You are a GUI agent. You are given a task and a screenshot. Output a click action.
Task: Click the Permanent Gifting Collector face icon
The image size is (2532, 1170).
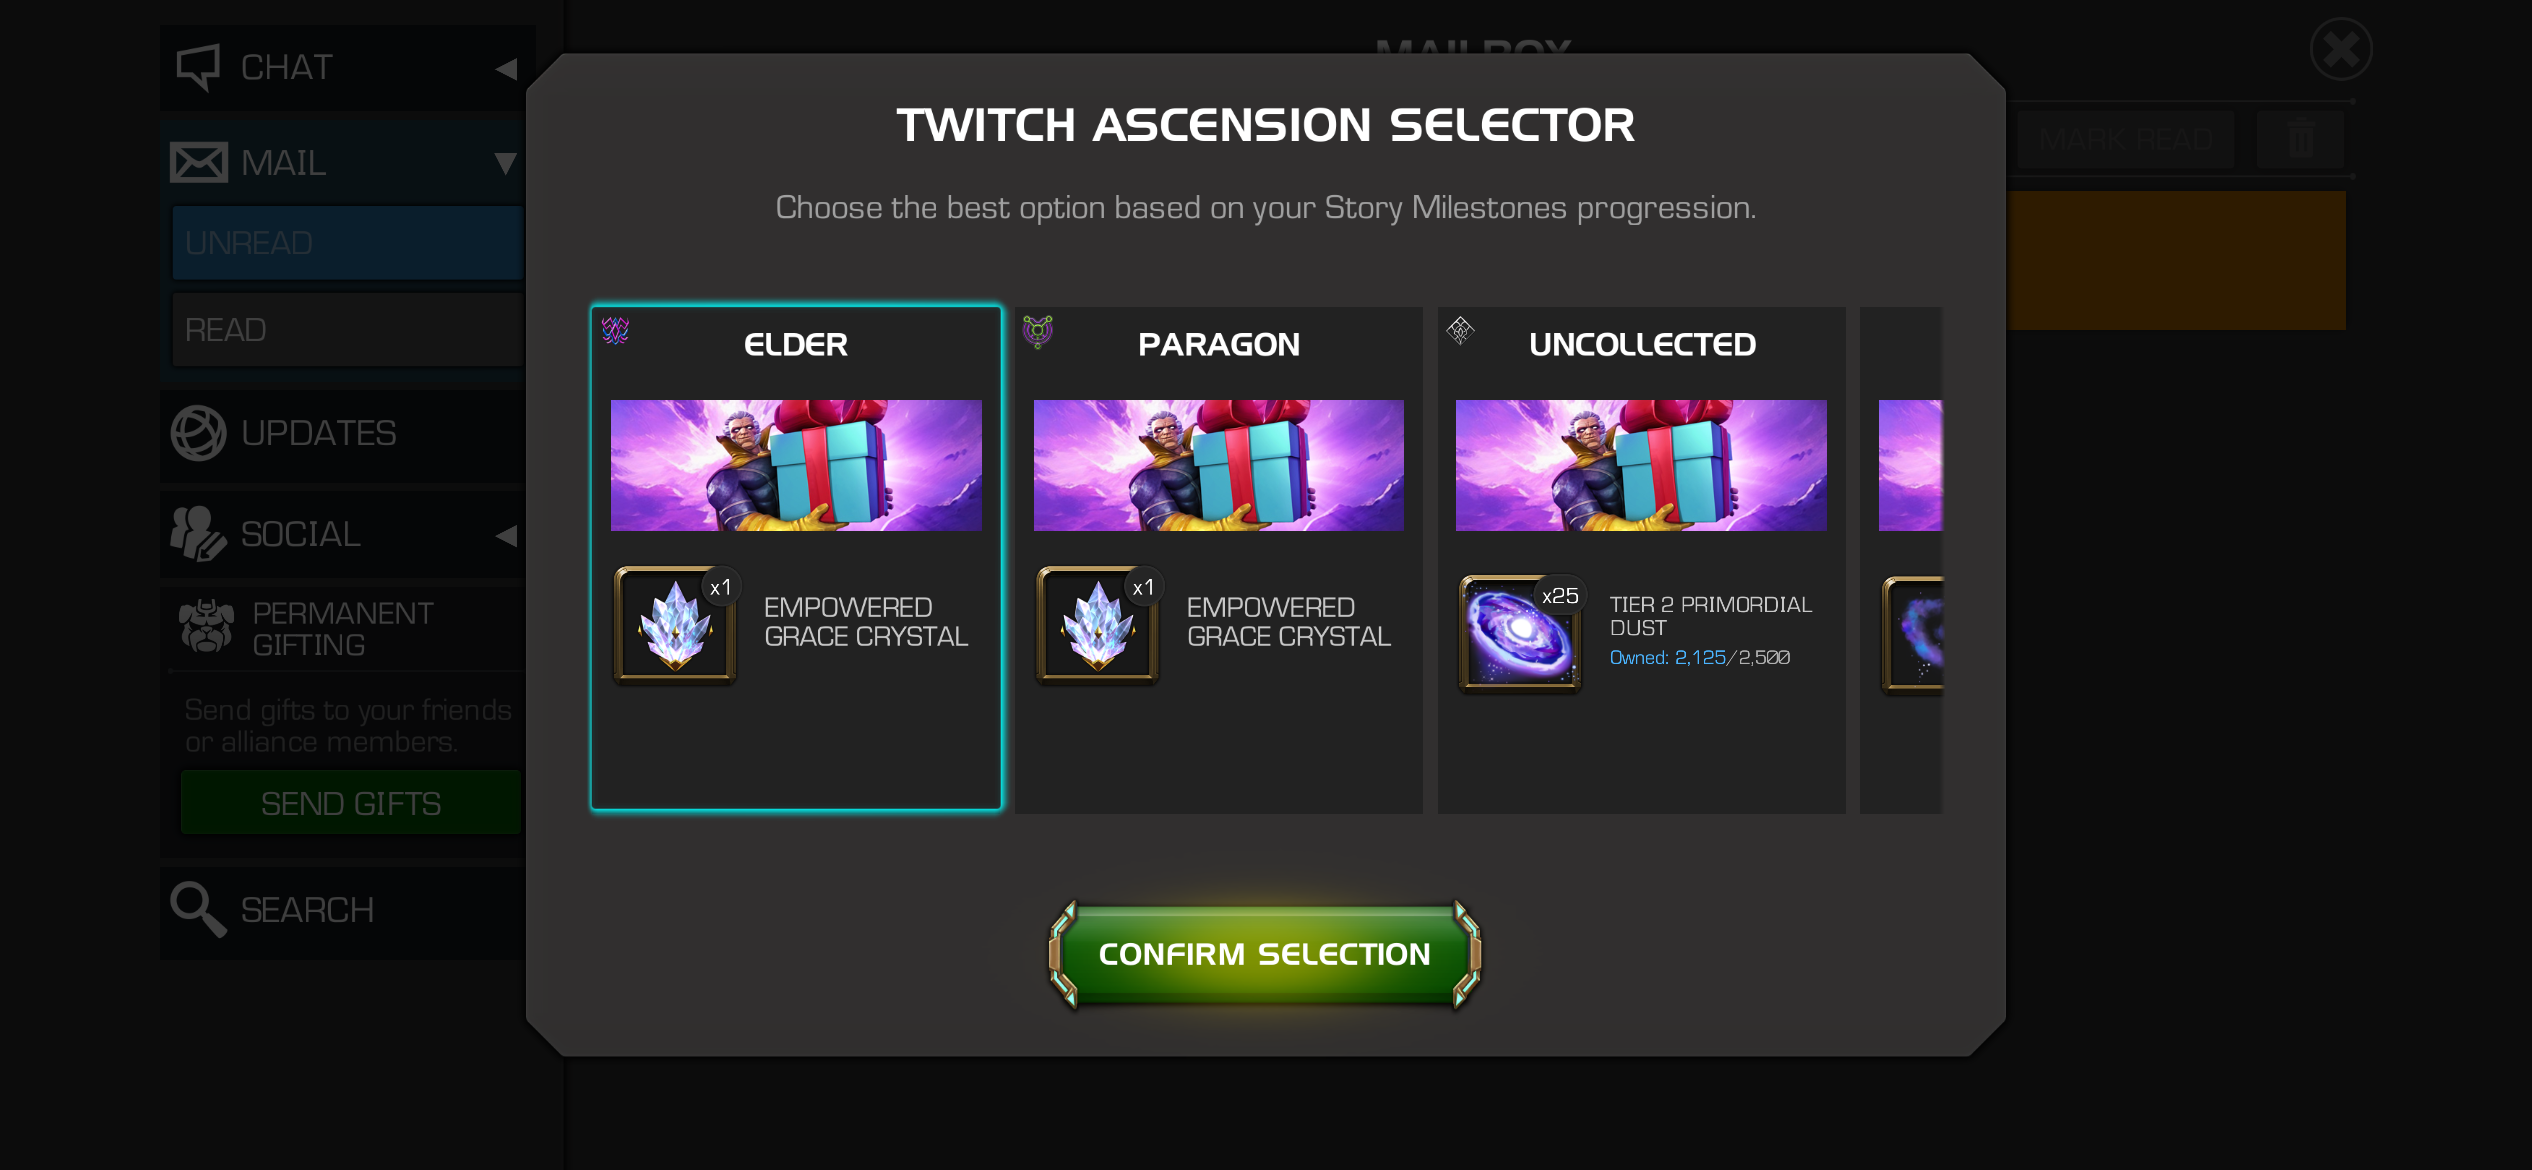point(207,627)
